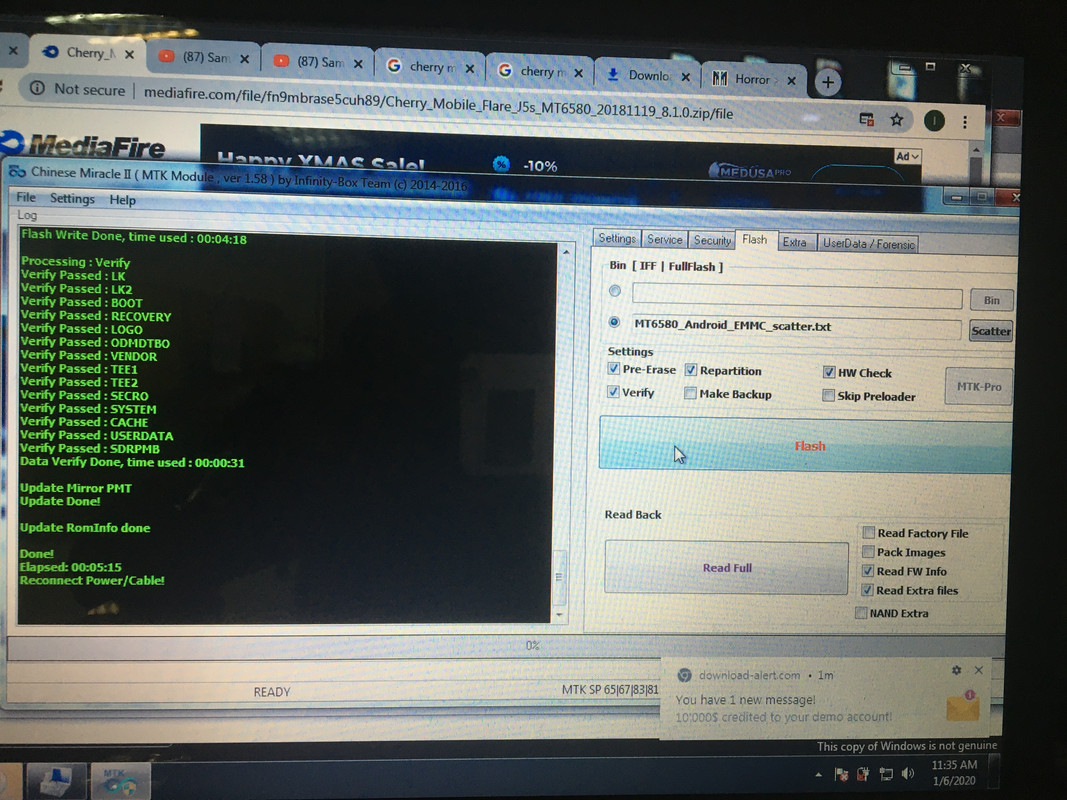1067x800 pixels.
Task: Switch to the Security tab
Action: [x=712, y=240]
